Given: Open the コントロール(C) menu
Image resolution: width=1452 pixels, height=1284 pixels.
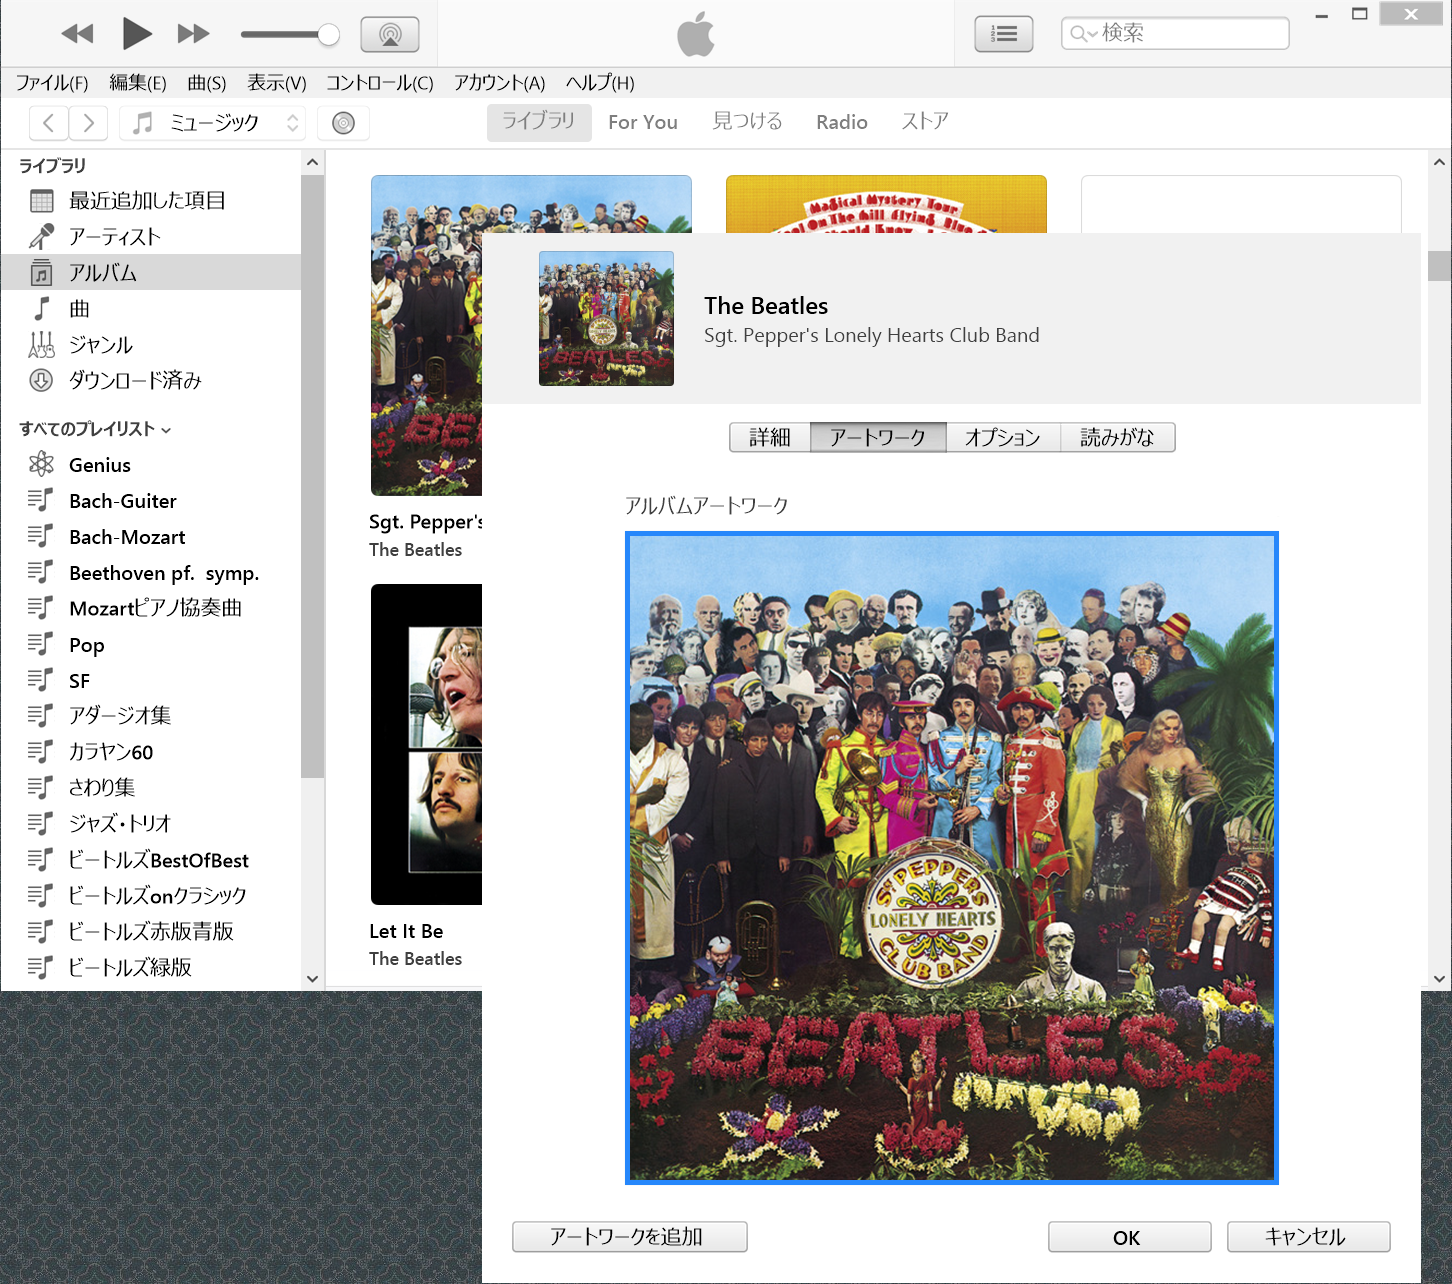Looking at the screenshot, I should pos(380,83).
